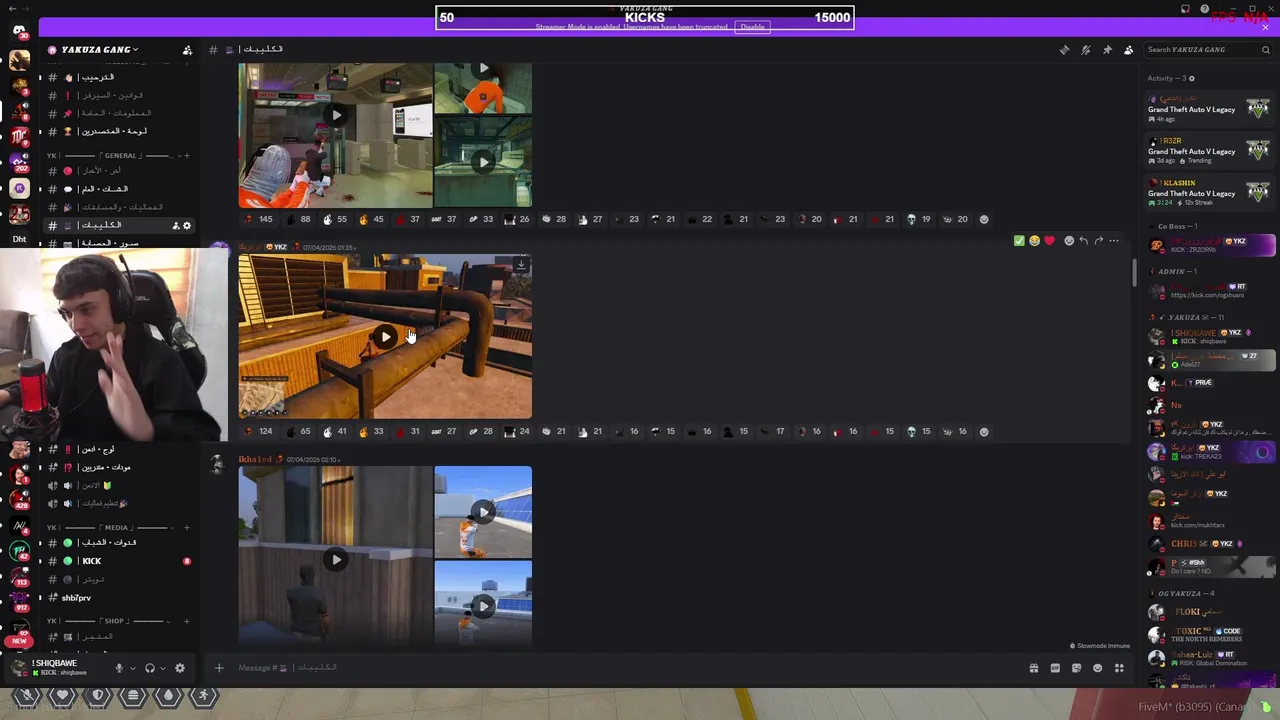Screen dimensions: 1280x720
Task: Expand headphone output options arrow
Action: [x=163, y=668]
